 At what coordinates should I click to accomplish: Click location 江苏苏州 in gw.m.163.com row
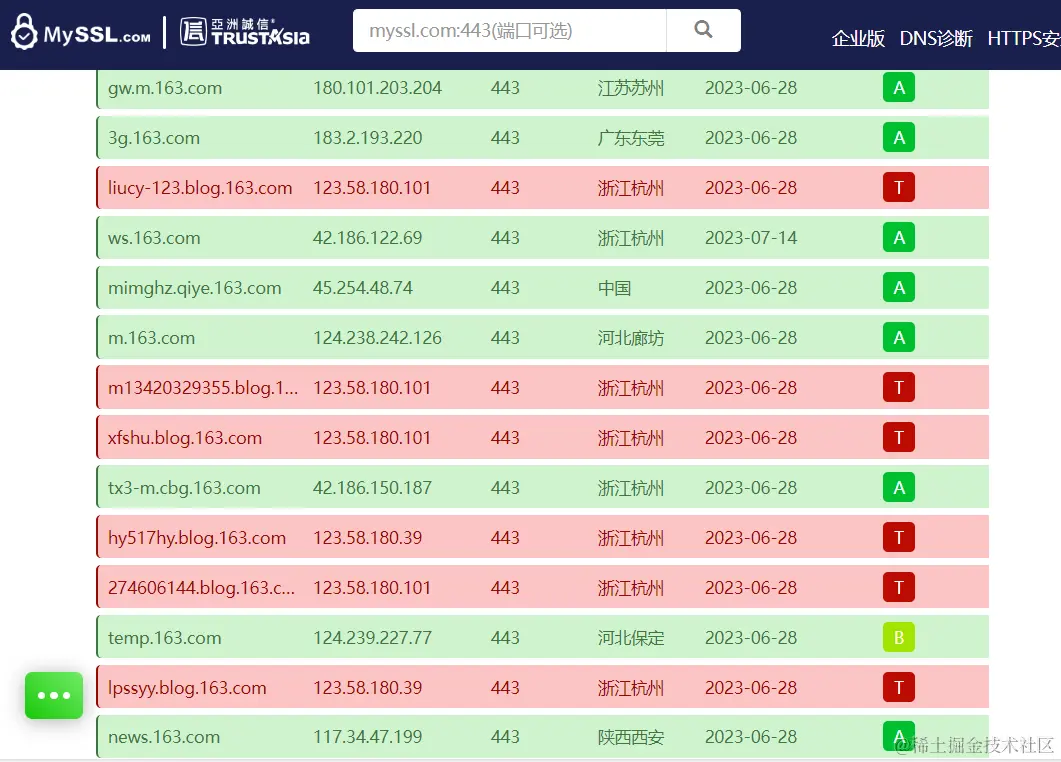[631, 88]
